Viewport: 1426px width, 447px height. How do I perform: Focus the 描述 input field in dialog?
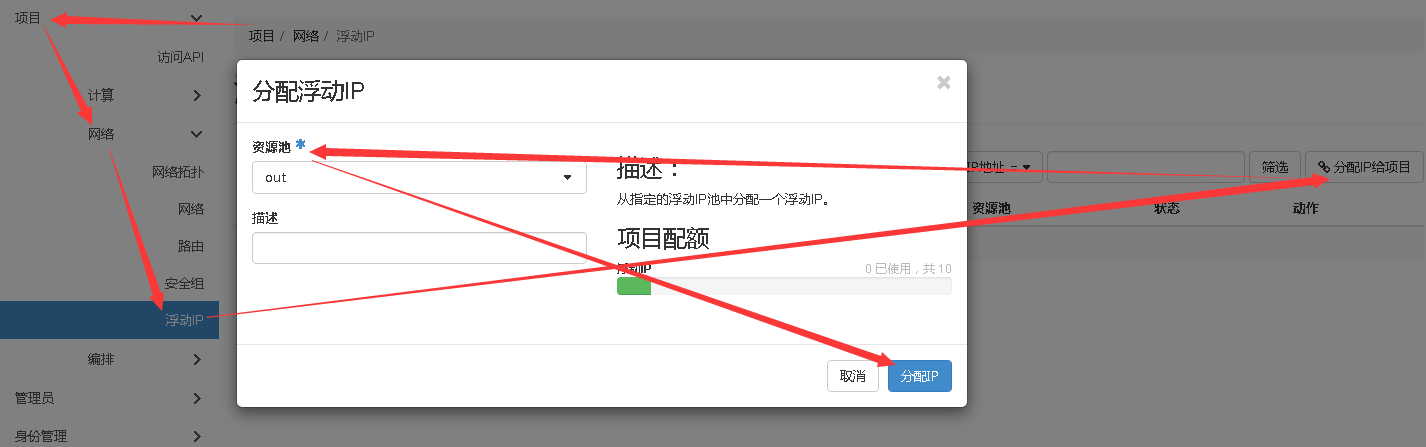click(419, 248)
